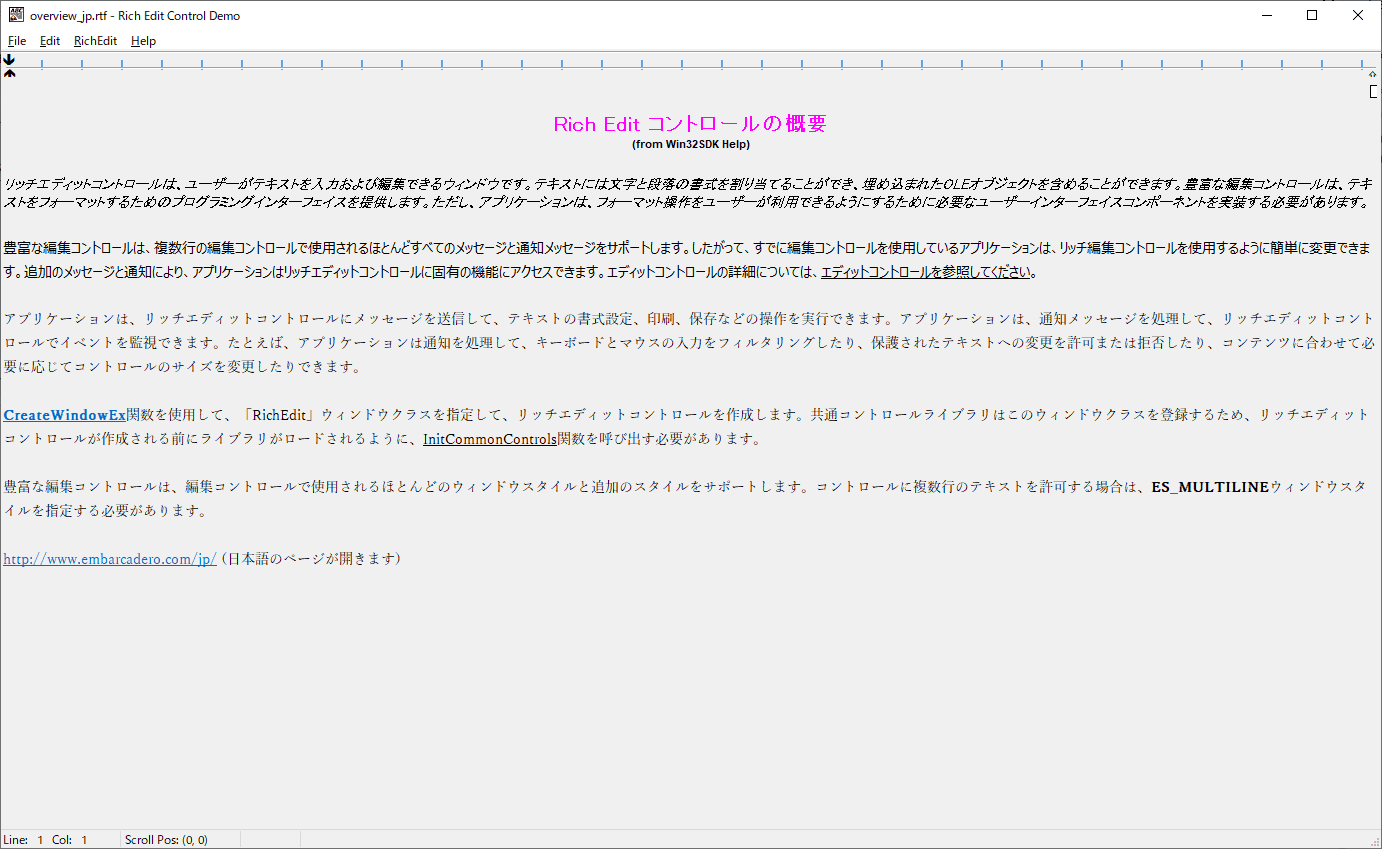Screen dimensions: 1382x849
Task: Open the Help menu
Action: (143, 41)
